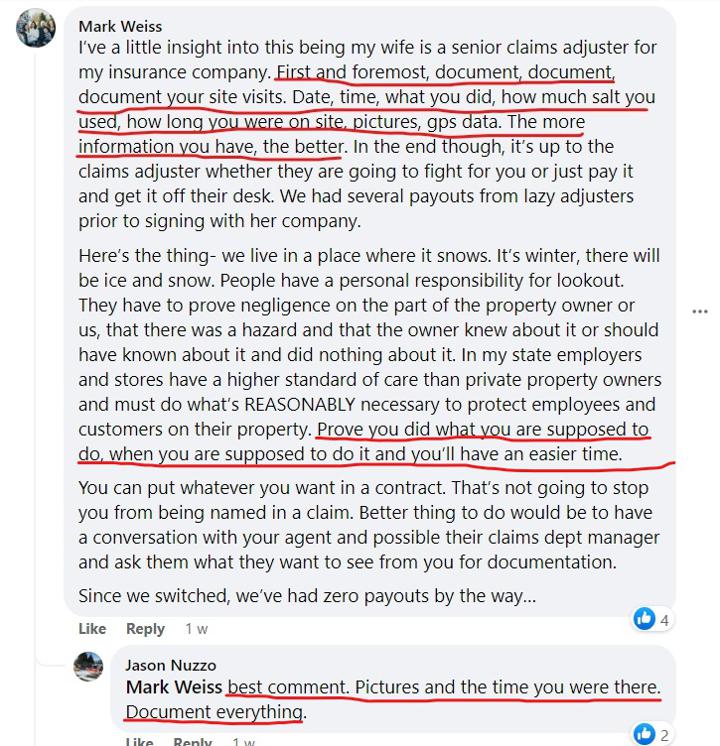Reply to Jason Nuzzo's comment

(x=192, y=742)
